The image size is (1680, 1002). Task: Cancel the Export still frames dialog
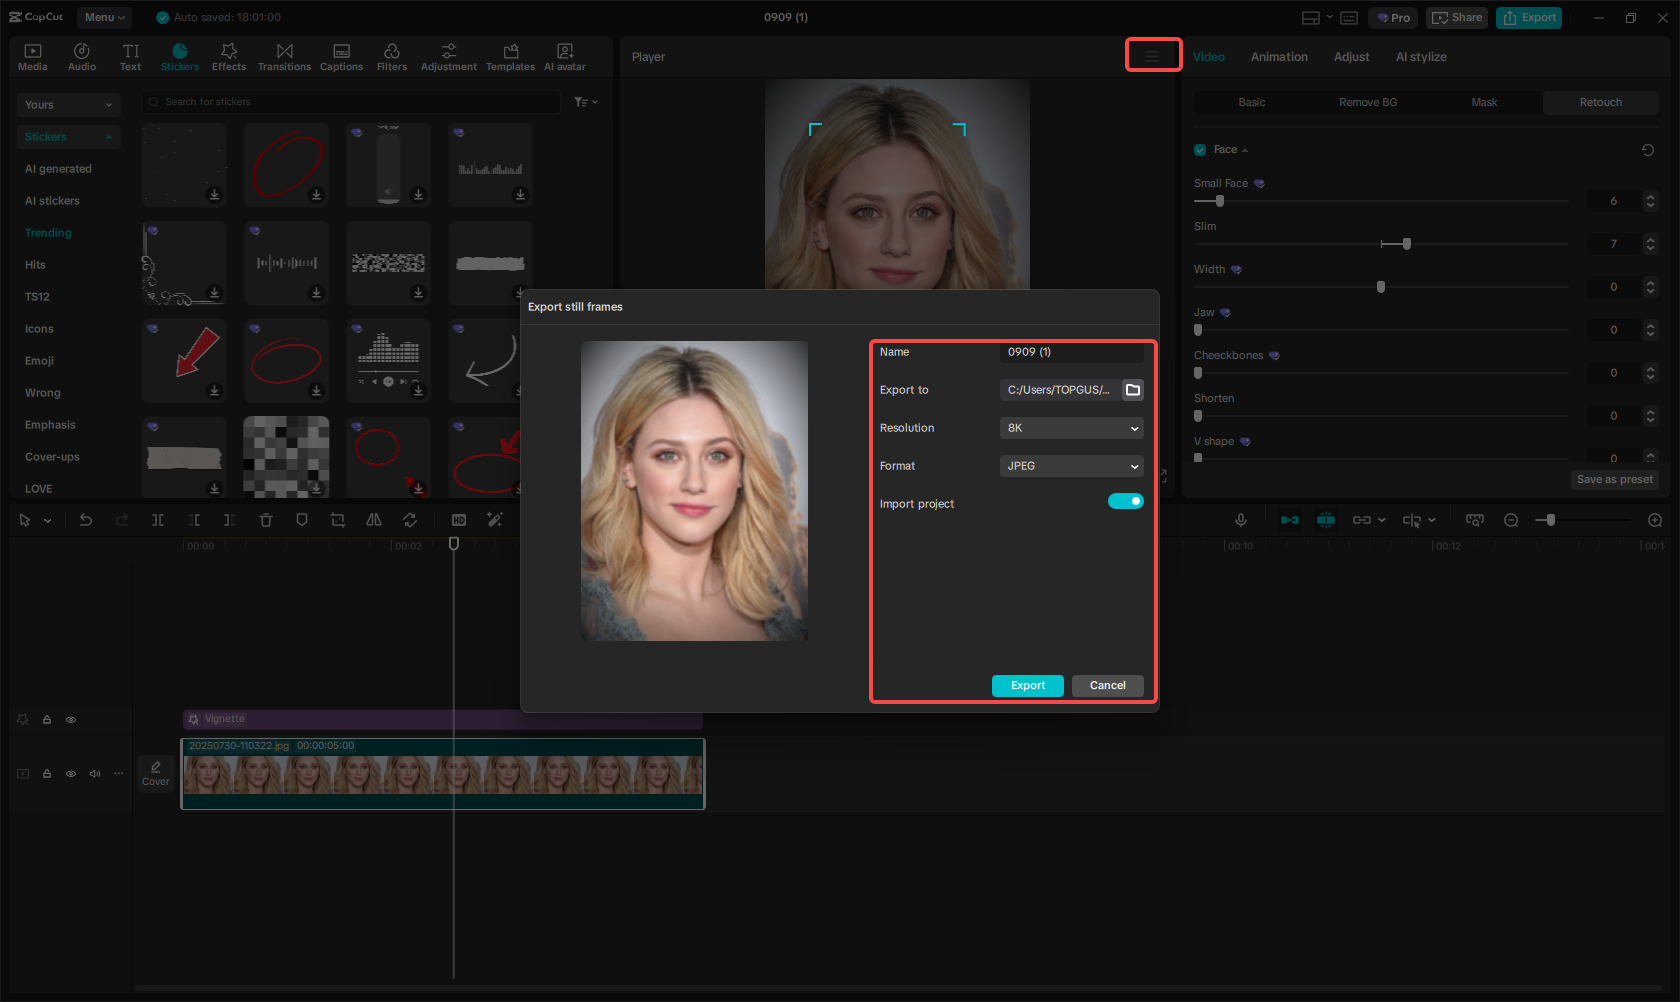coord(1107,686)
